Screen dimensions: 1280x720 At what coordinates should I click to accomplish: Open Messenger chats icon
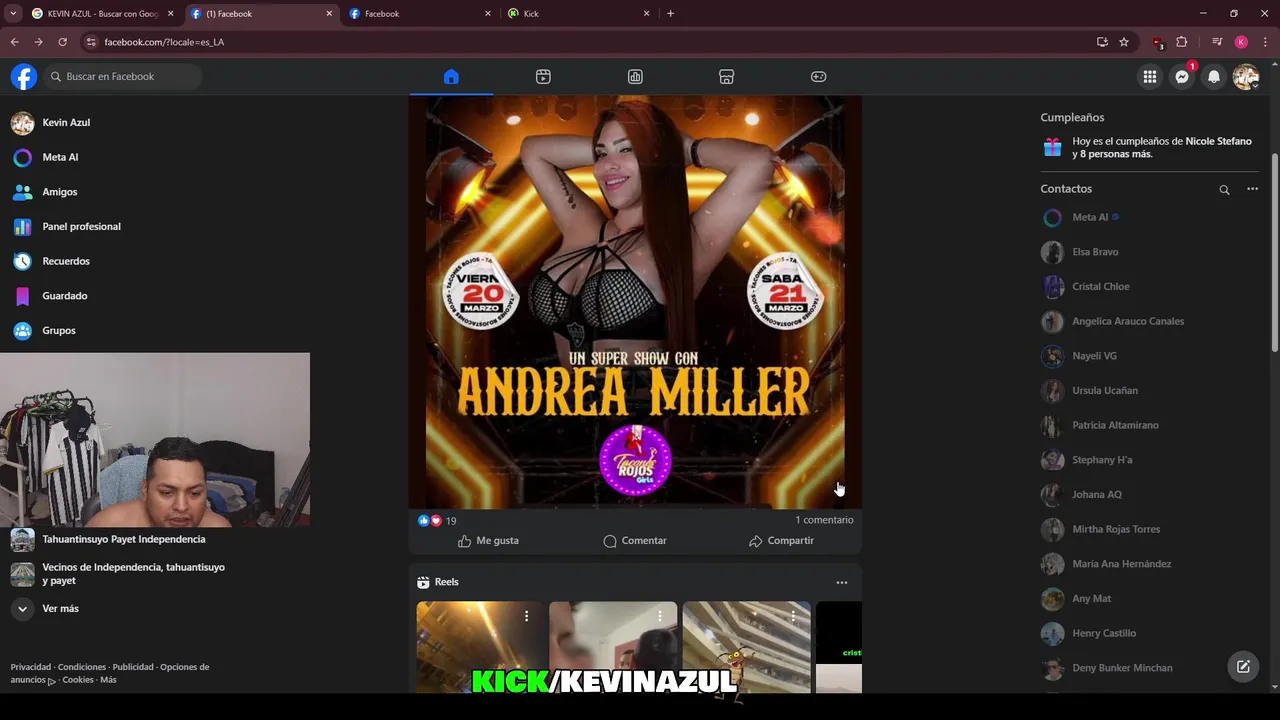[1182, 77]
